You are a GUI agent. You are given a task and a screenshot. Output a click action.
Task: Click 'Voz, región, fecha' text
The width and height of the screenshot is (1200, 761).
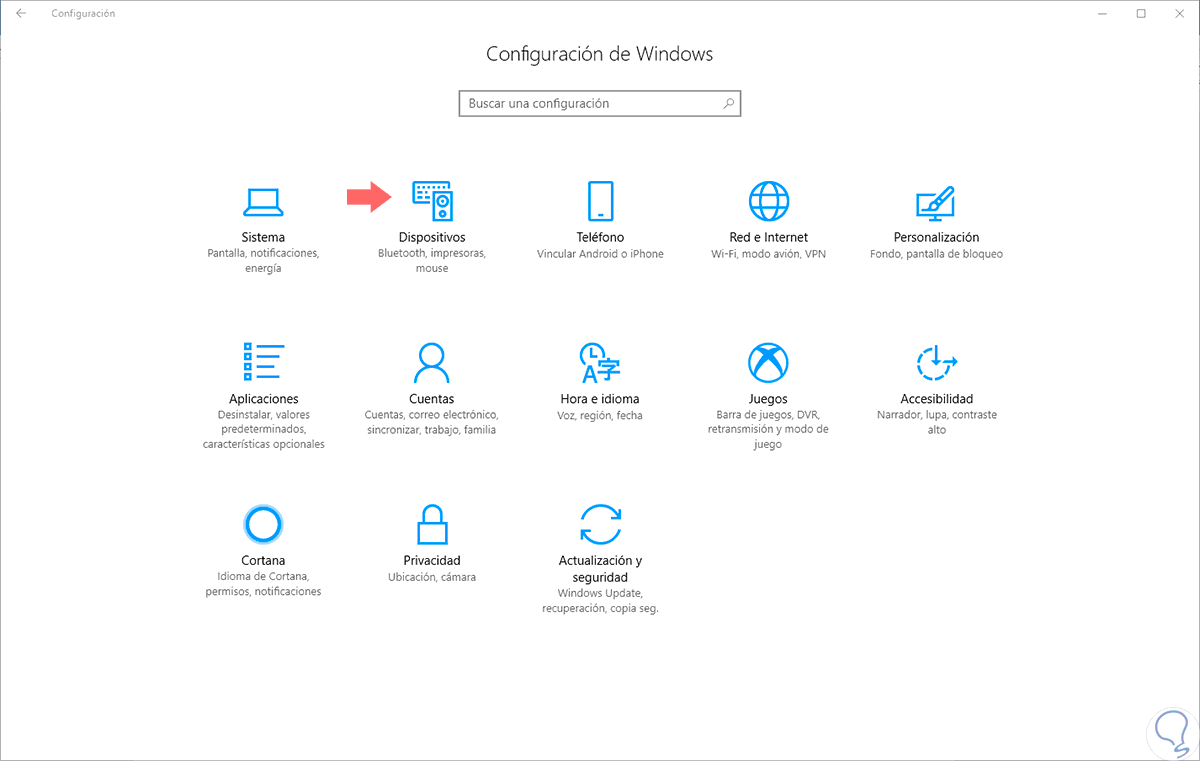click(x=600, y=415)
